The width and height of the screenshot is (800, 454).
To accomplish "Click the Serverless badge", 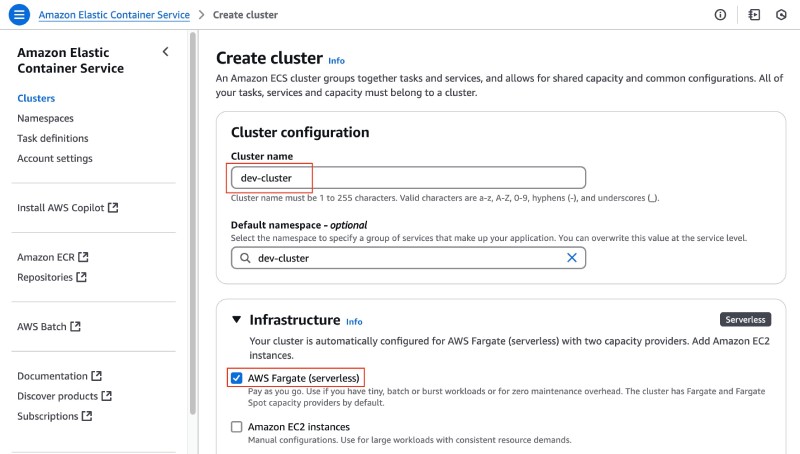I will 745,320.
